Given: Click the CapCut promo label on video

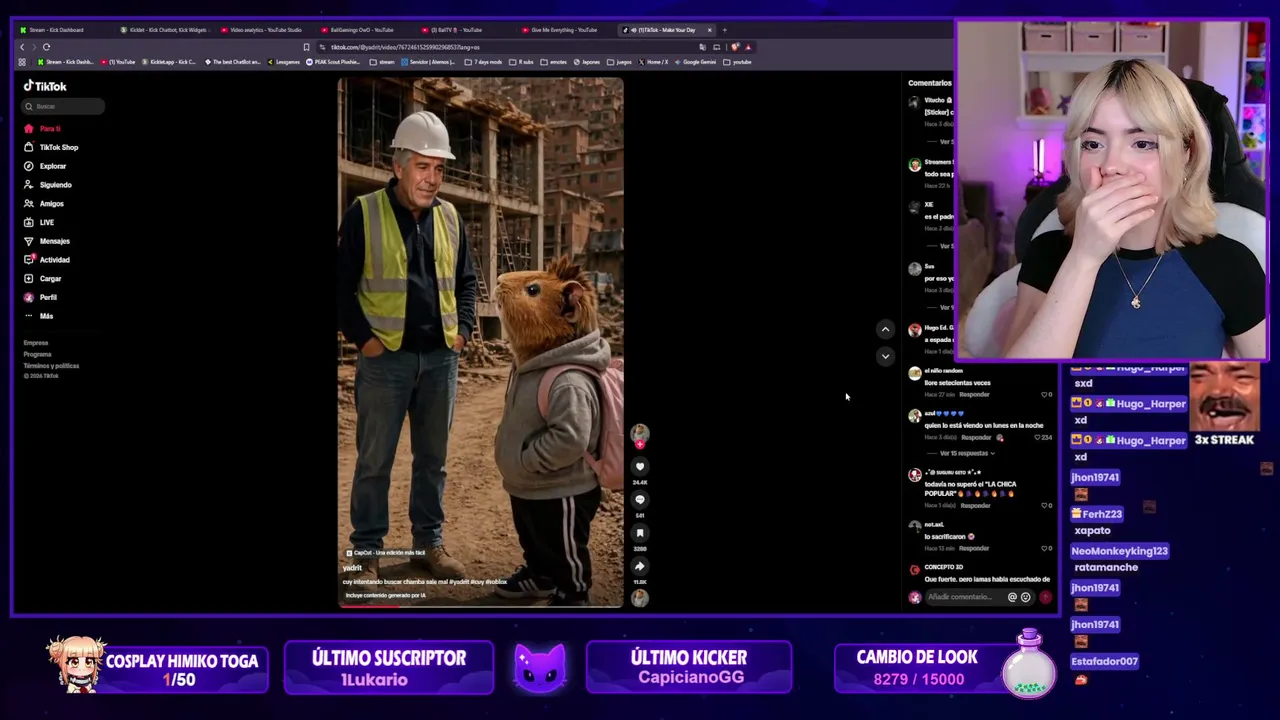Looking at the screenshot, I should (386, 552).
